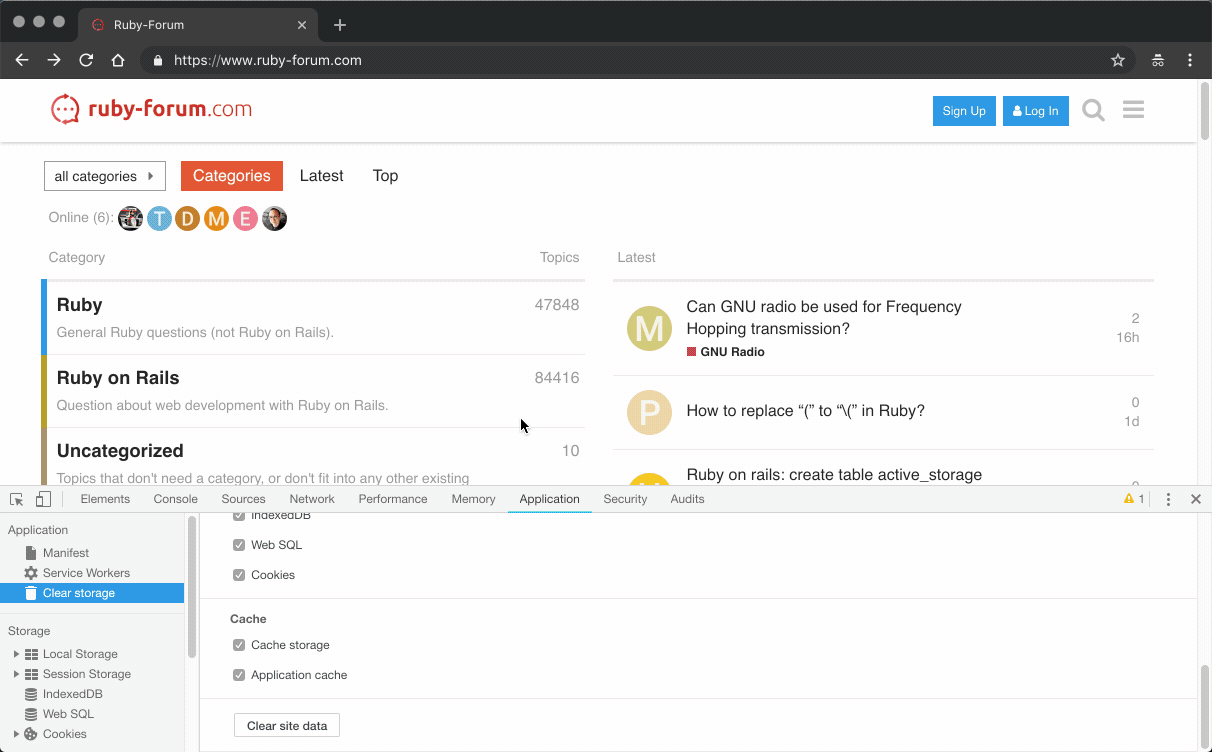Select the Latest tab on forum
The width and height of the screenshot is (1212, 752).
click(x=321, y=176)
